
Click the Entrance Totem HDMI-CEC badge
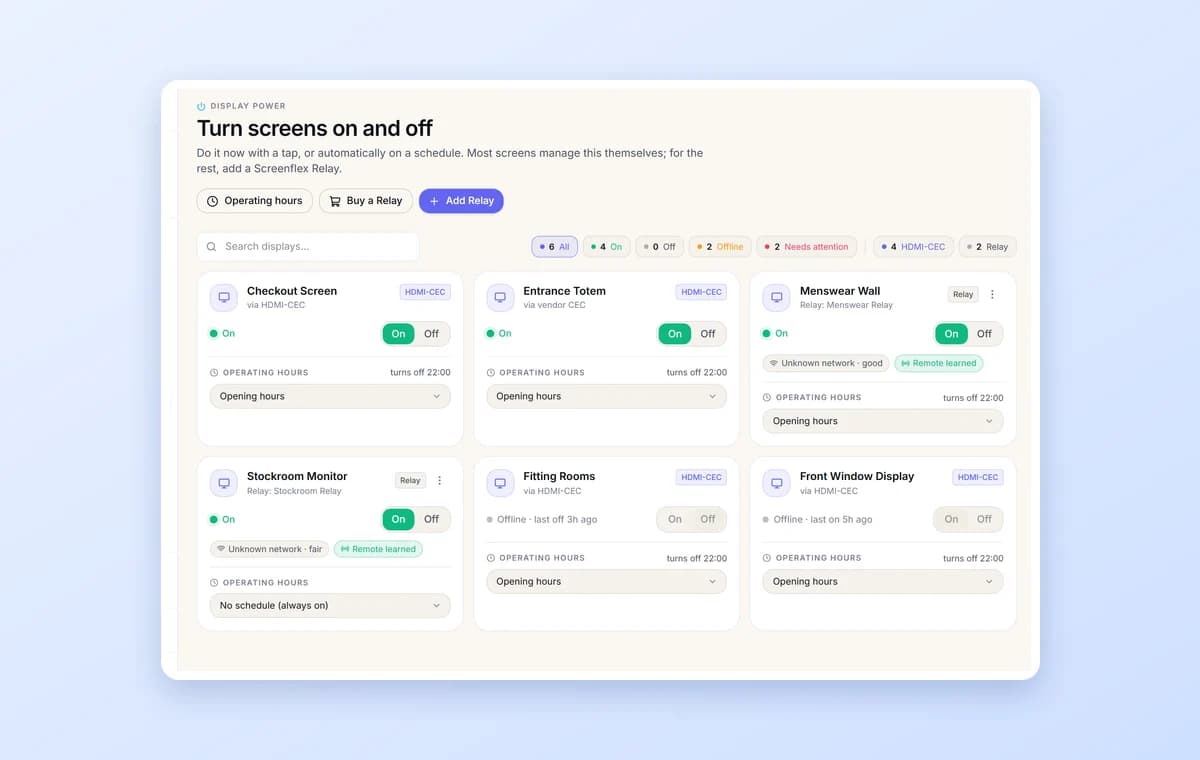pos(701,292)
